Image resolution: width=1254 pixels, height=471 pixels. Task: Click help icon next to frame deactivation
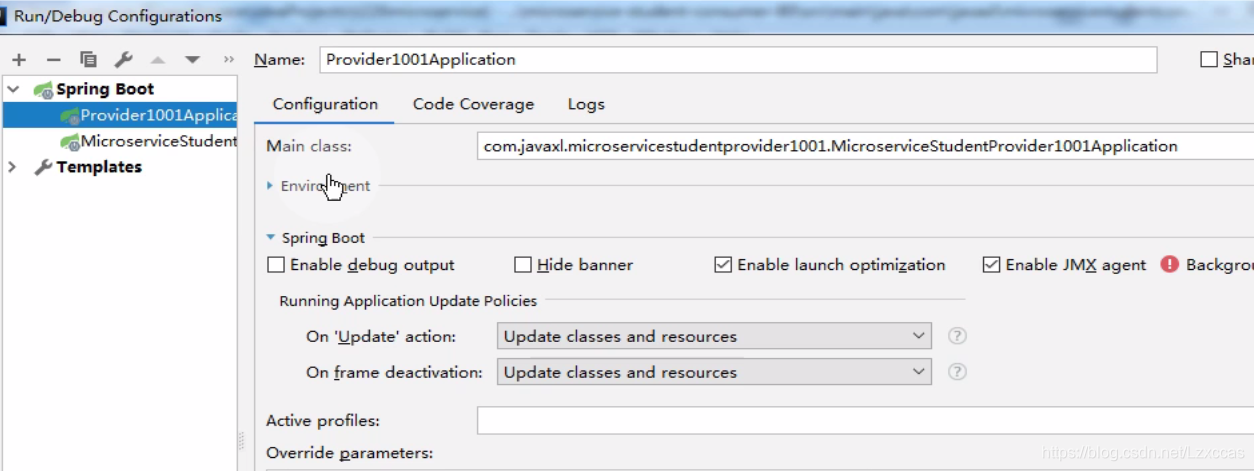957,372
